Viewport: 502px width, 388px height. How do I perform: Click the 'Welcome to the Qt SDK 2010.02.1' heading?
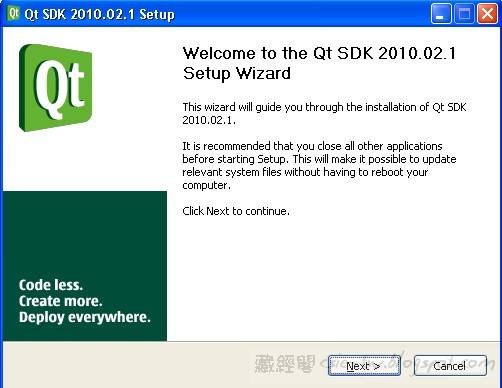click(x=319, y=63)
